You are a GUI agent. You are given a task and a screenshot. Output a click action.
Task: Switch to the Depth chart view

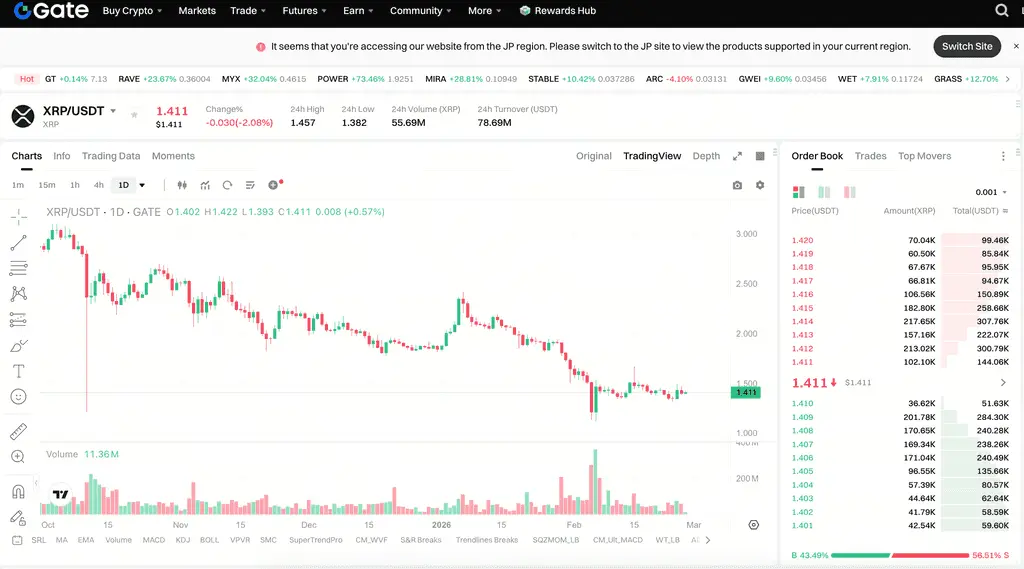[x=706, y=156]
